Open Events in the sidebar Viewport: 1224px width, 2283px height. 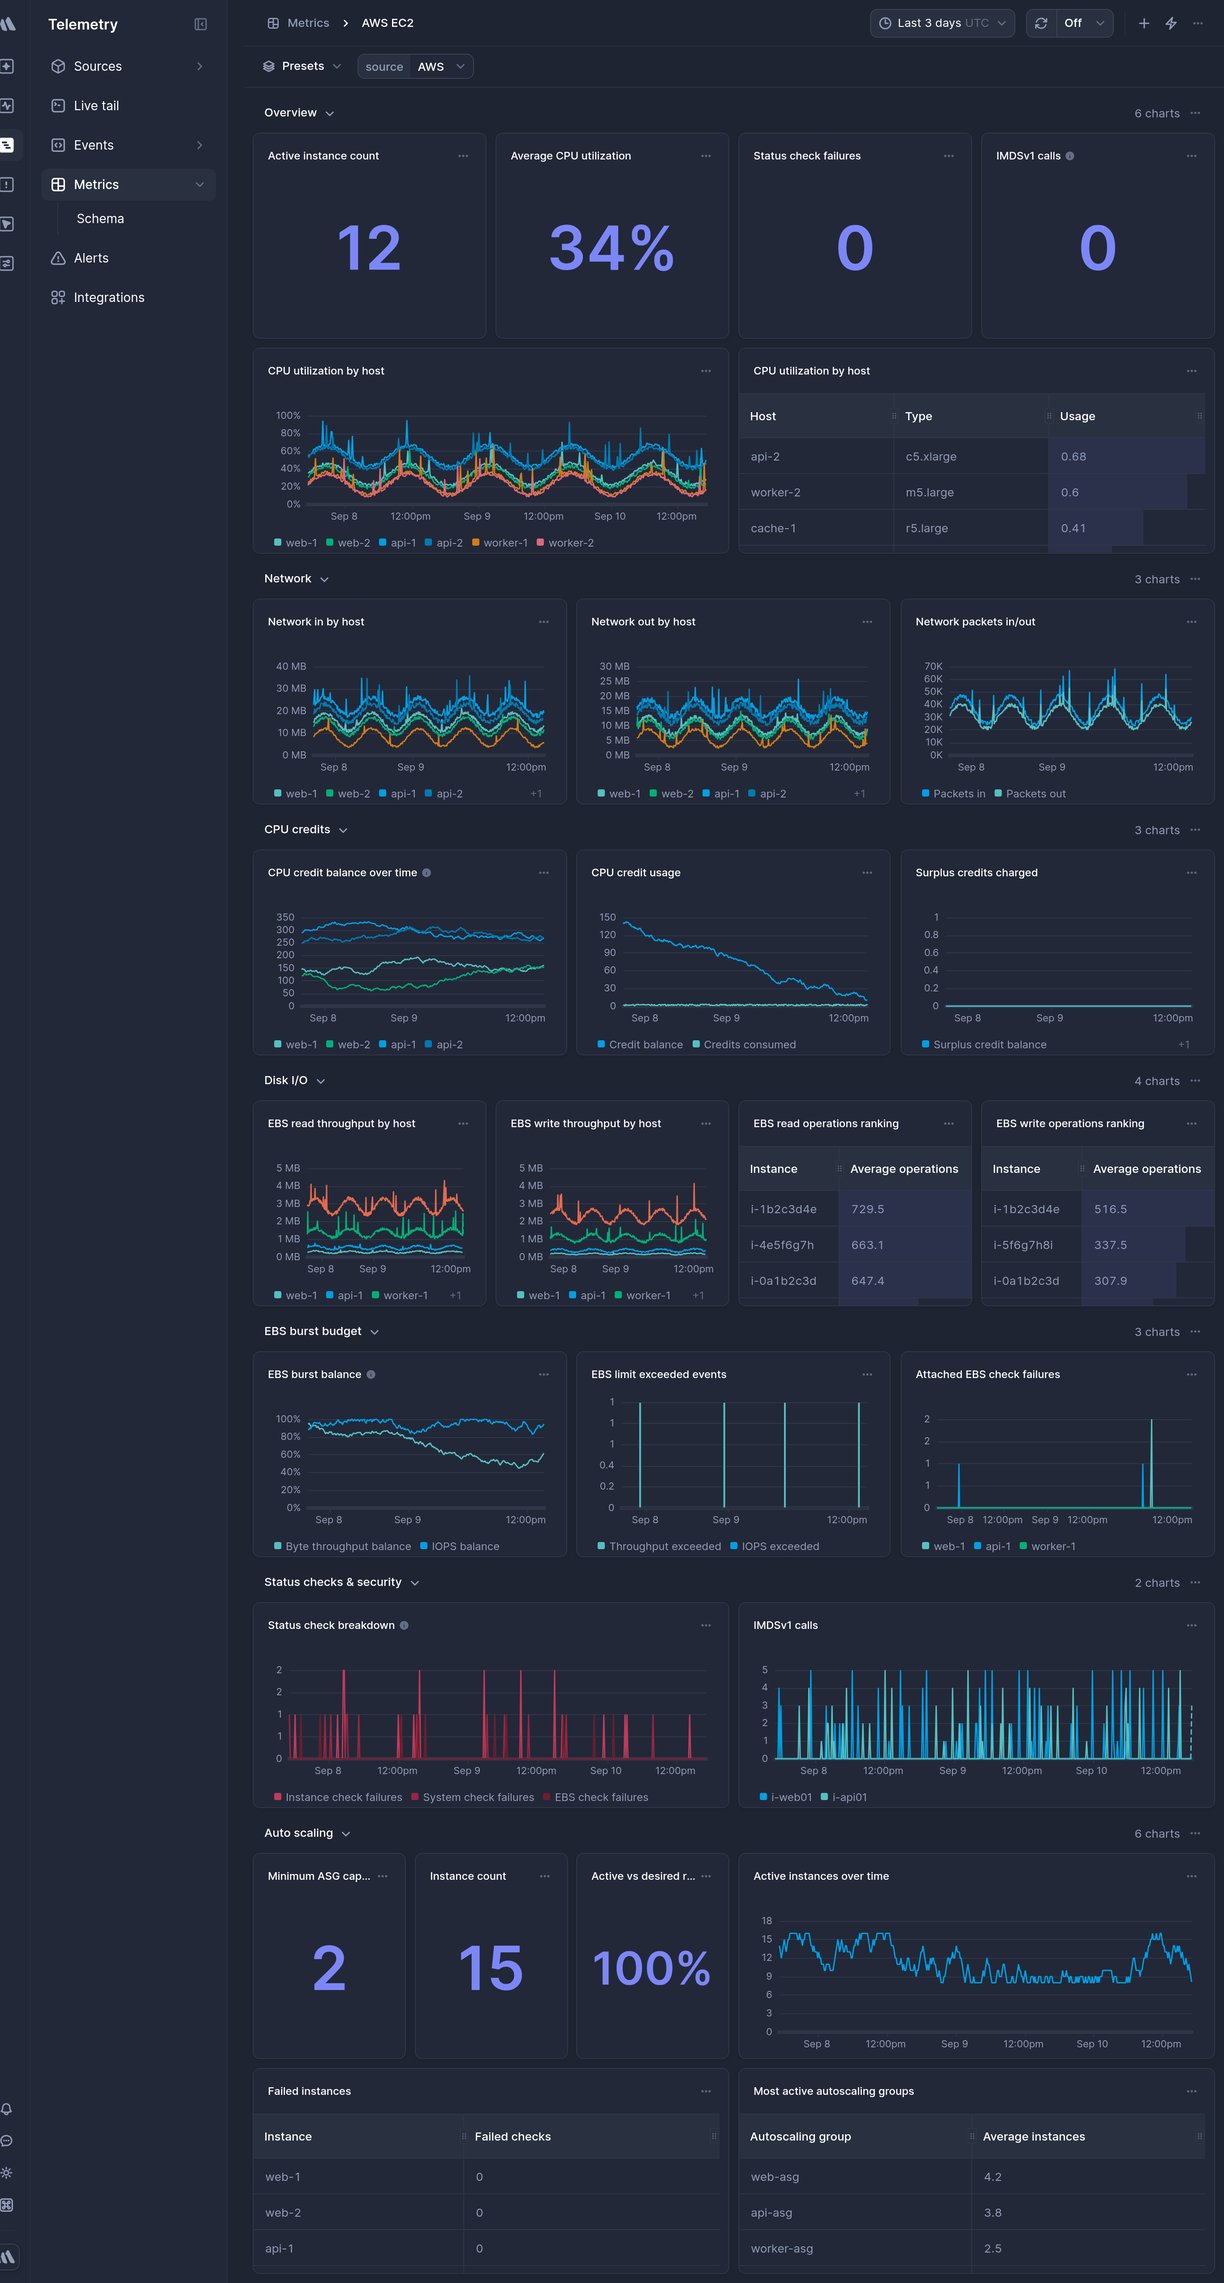(x=128, y=145)
